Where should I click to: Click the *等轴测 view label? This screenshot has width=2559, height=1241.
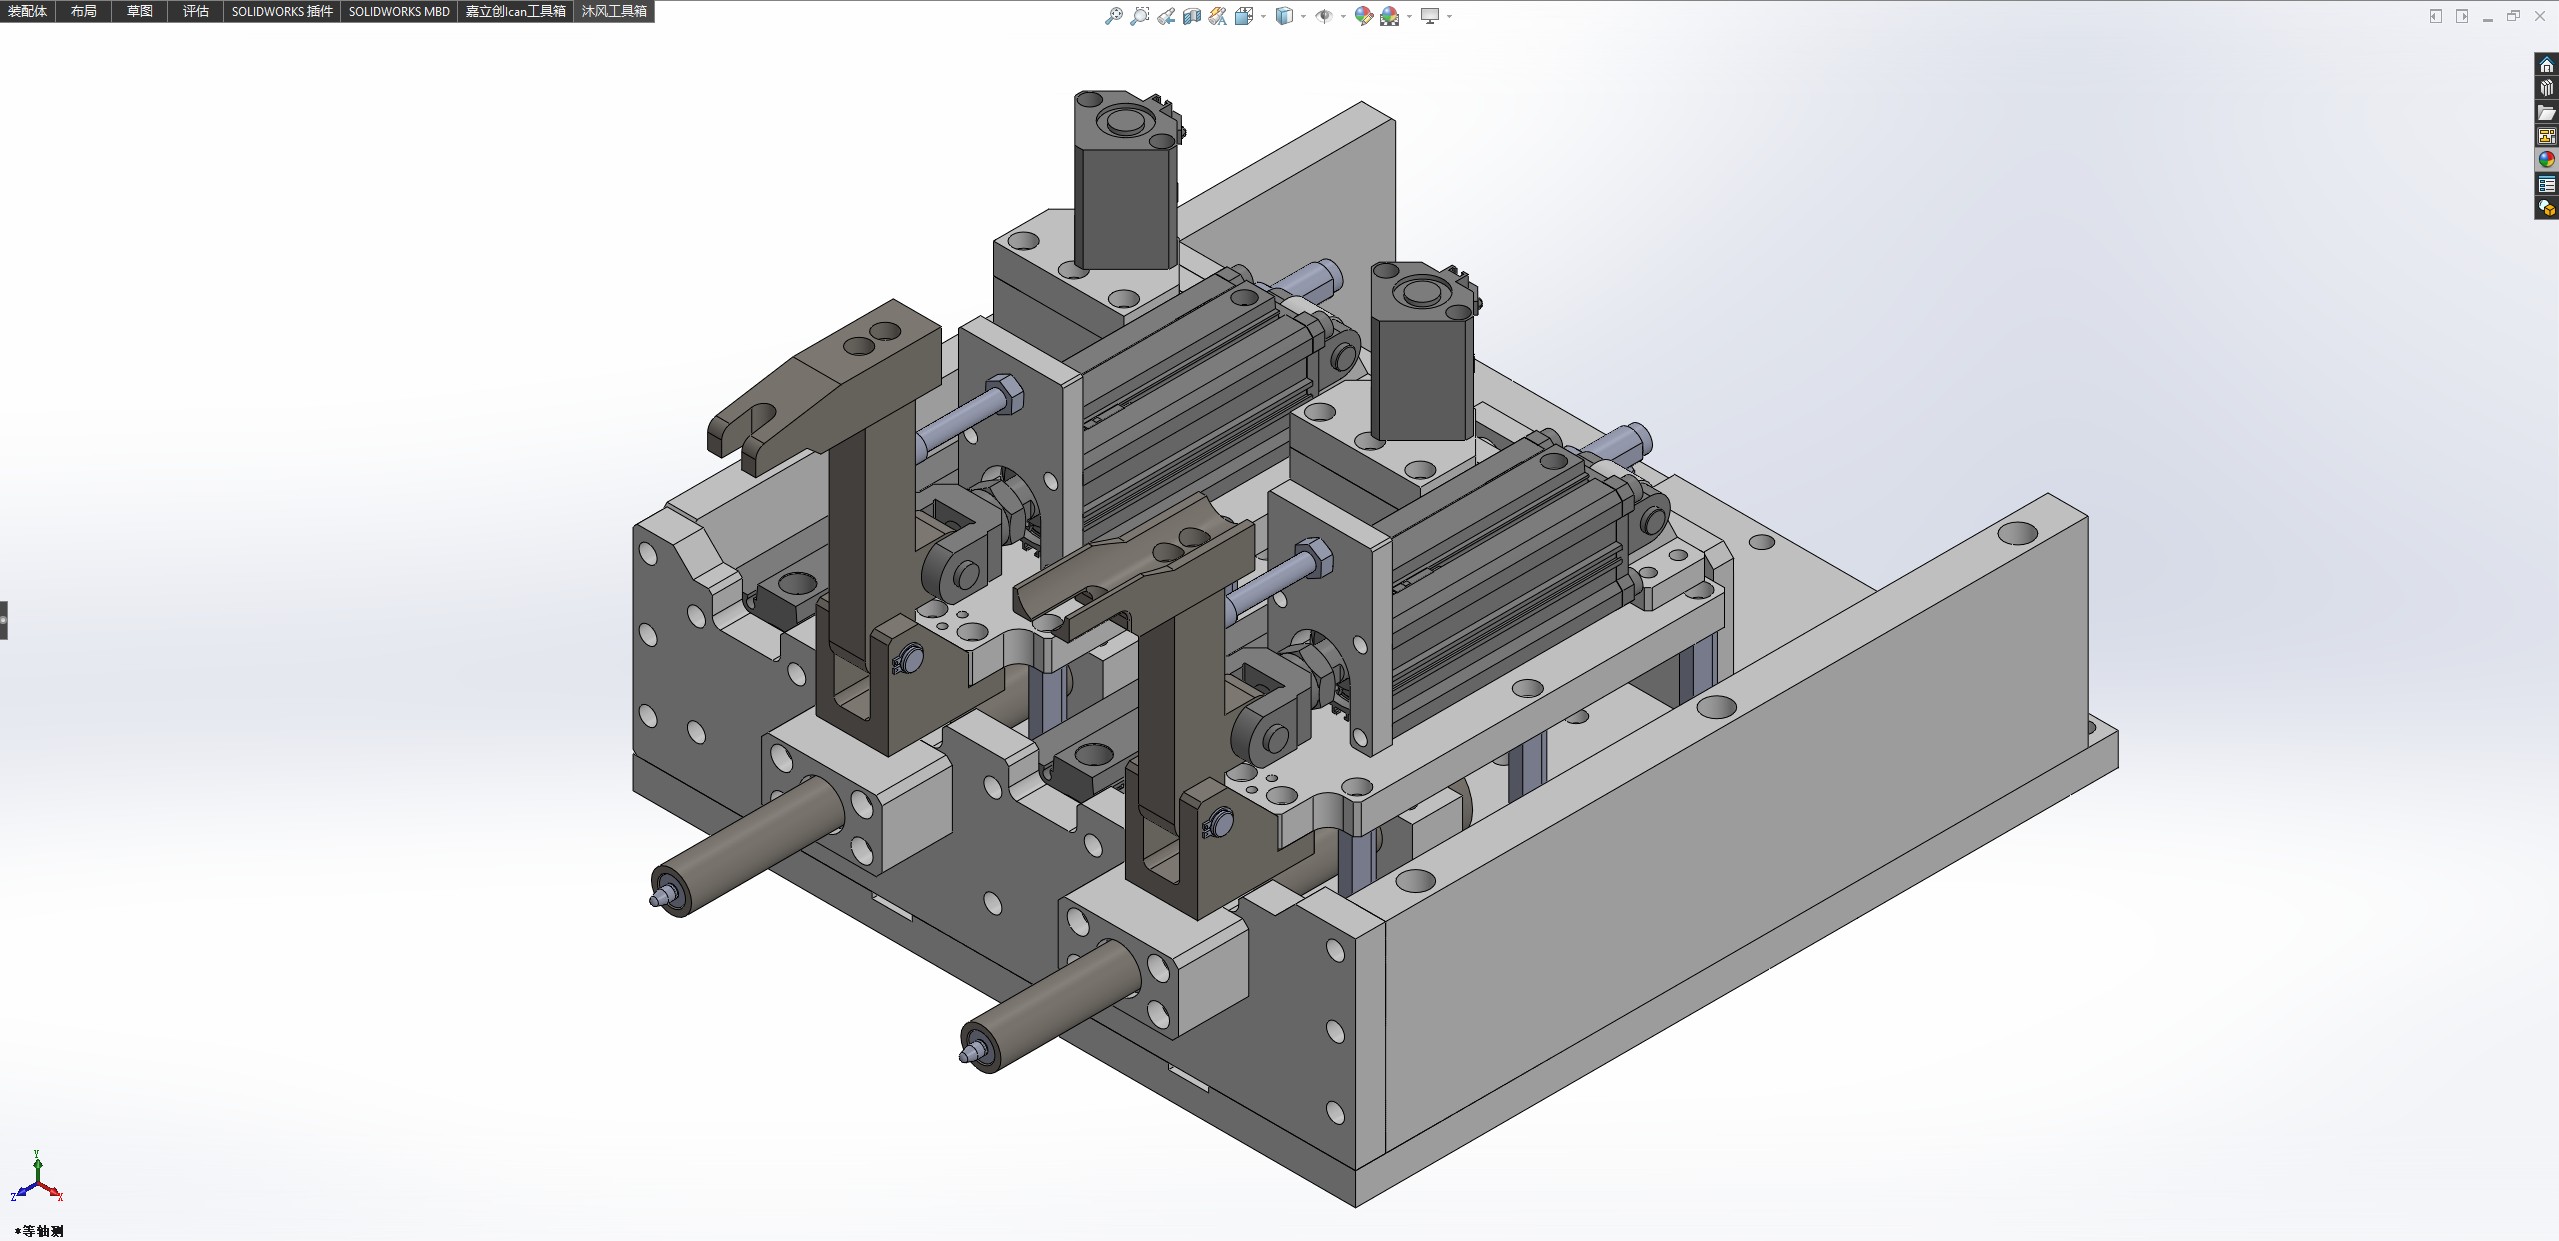[x=39, y=1231]
